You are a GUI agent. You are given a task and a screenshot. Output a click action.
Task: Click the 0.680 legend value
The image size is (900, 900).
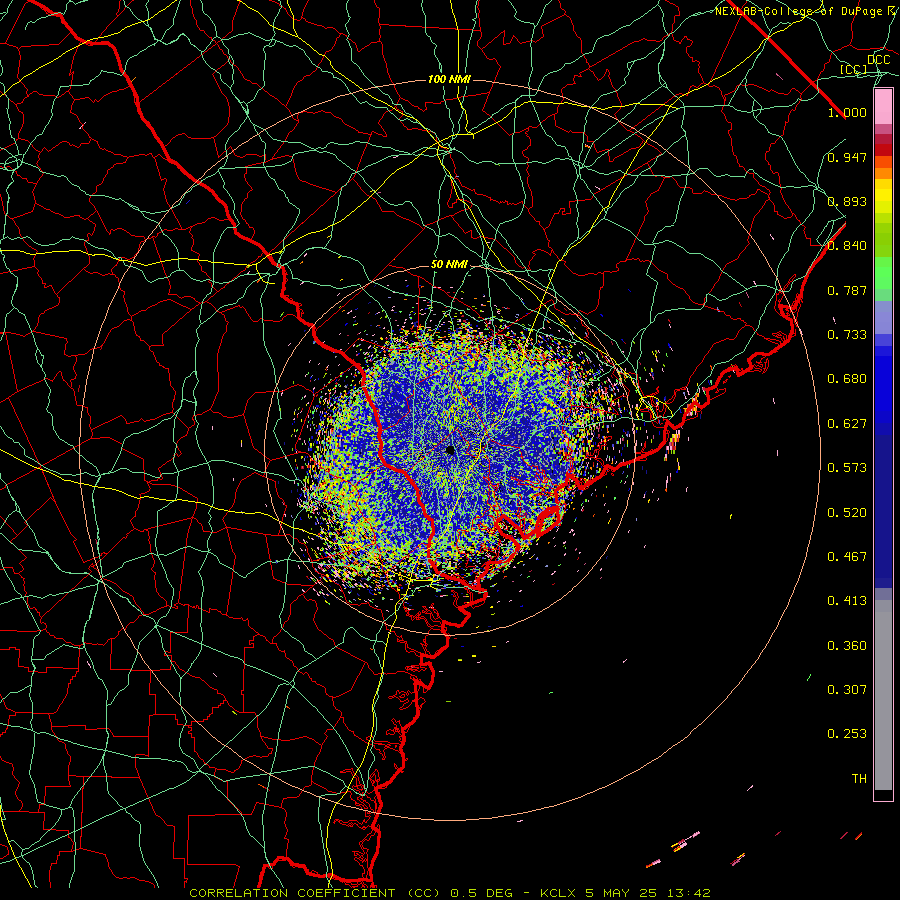pos(847,379)
